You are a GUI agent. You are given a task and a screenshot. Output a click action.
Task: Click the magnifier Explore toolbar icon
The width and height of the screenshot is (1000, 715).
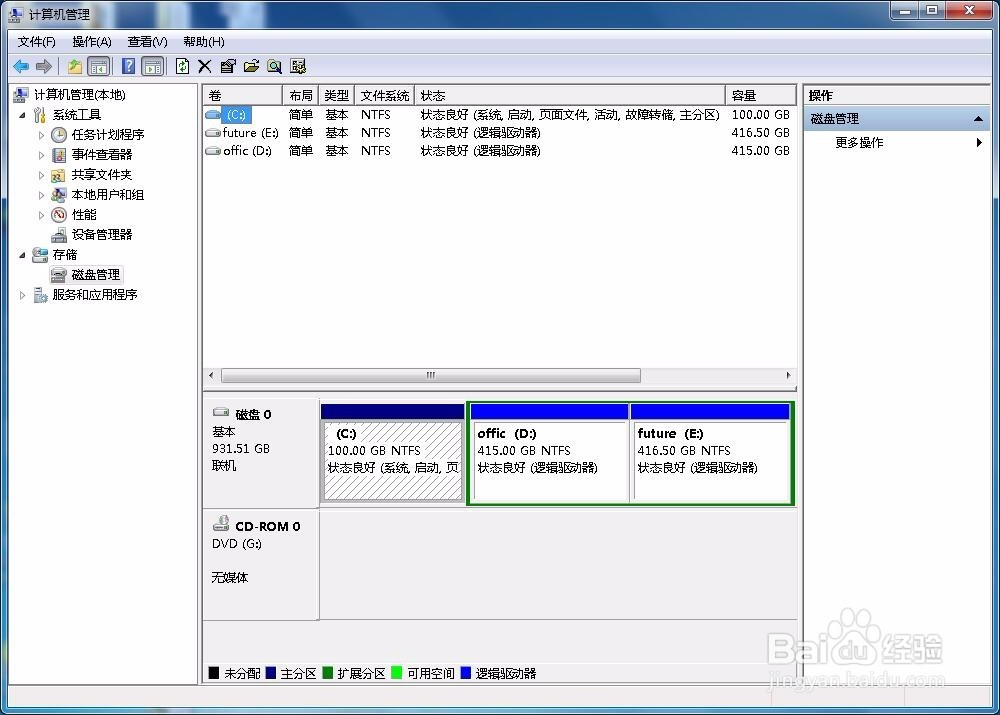(274, 66)
